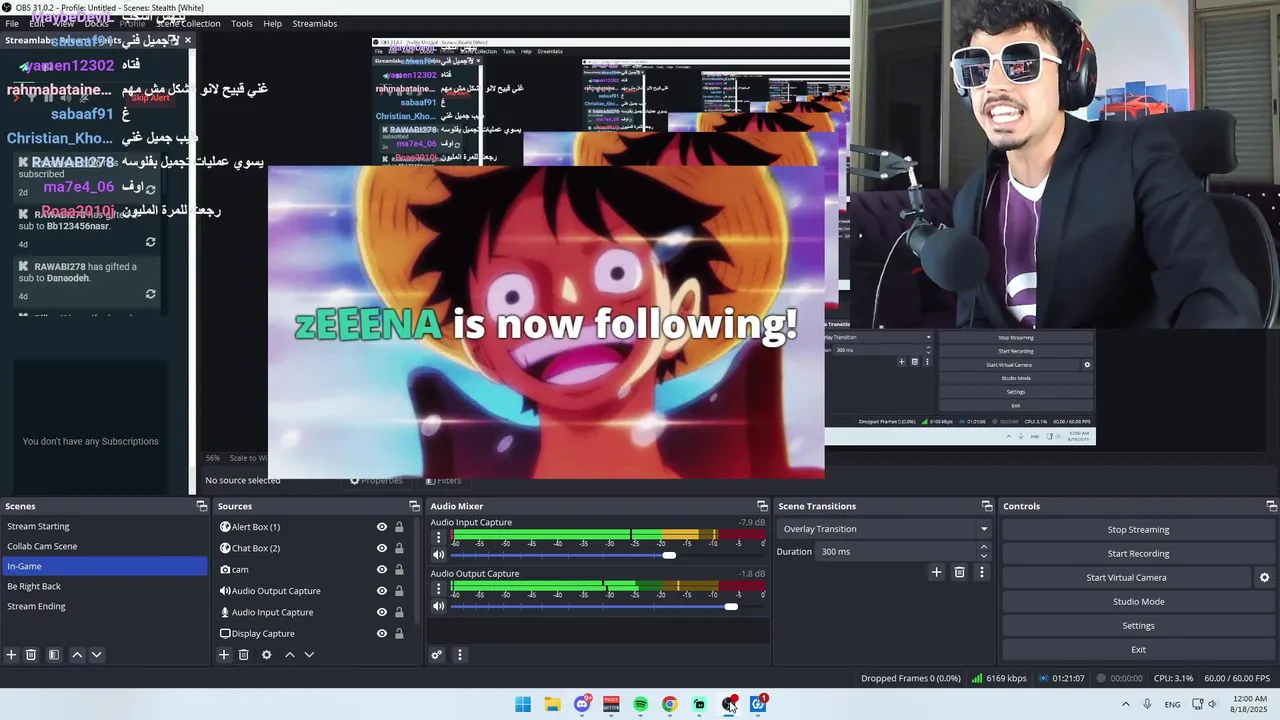Click the transition Duration 300 ms field

point(897,552)
